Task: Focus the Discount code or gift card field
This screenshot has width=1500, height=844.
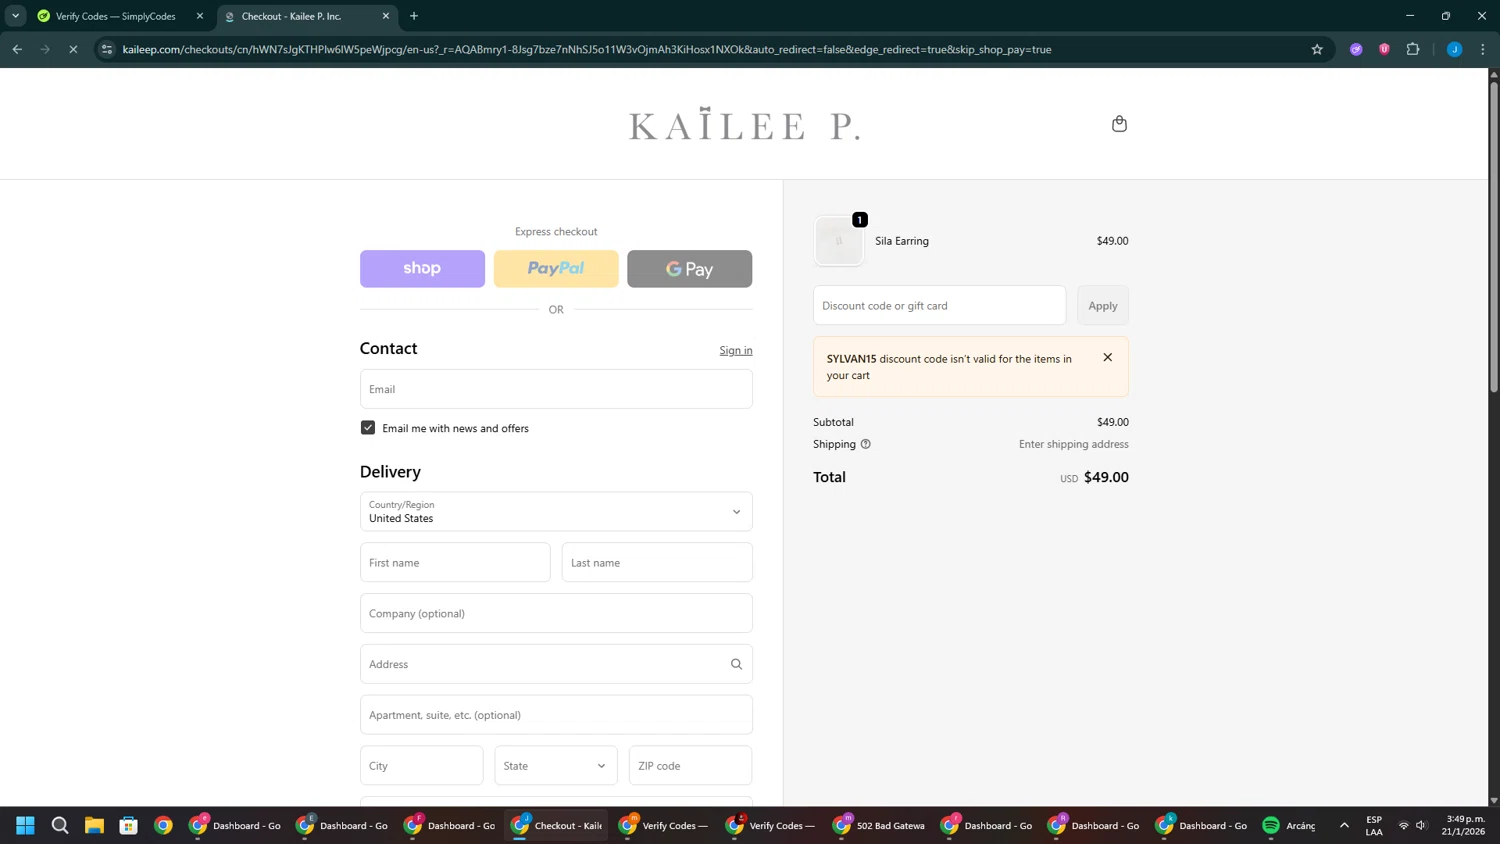Action: pos(939,306)
